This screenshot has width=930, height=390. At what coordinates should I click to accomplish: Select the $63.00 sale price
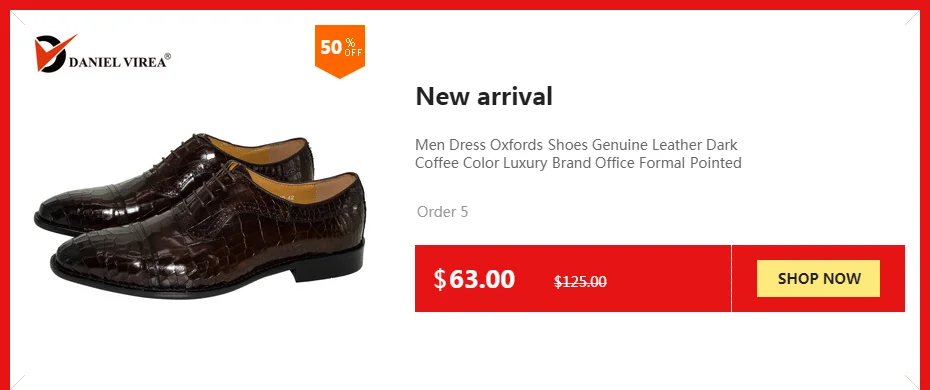474,279
